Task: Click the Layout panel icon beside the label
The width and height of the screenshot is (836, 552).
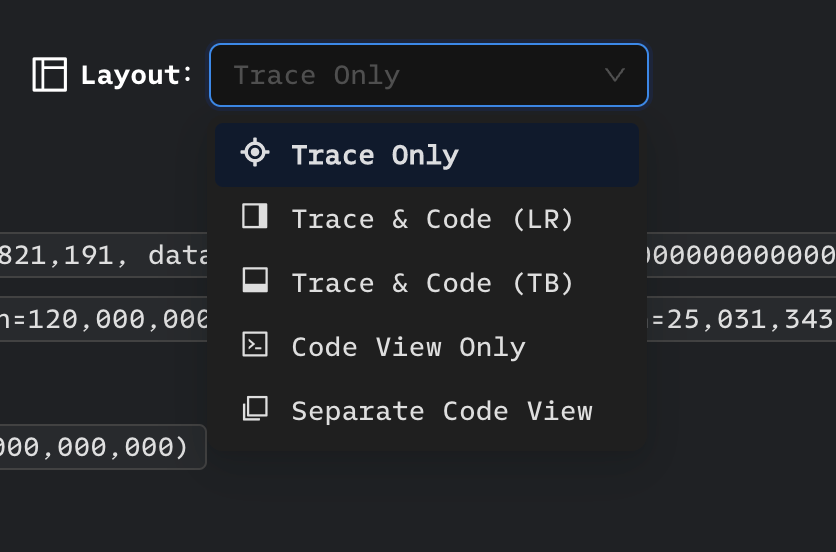Action: point(50,75)
